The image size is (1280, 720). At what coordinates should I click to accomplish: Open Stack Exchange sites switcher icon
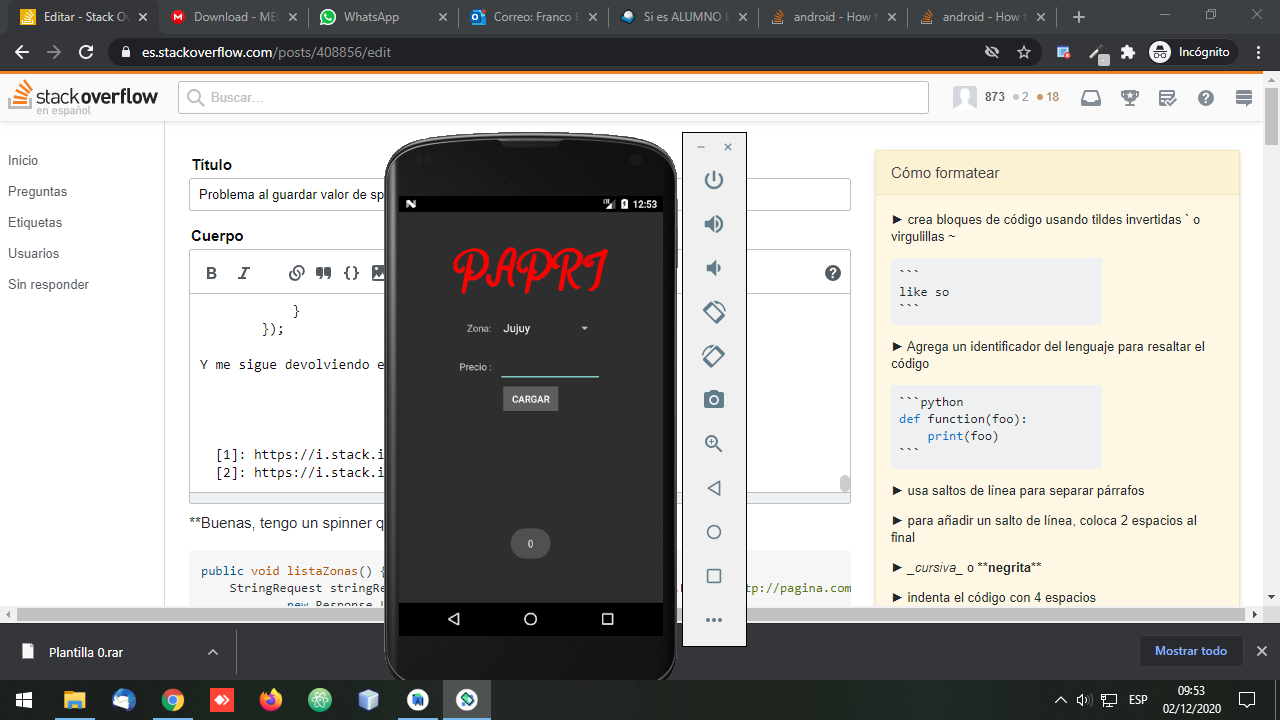pos(1244,97)
